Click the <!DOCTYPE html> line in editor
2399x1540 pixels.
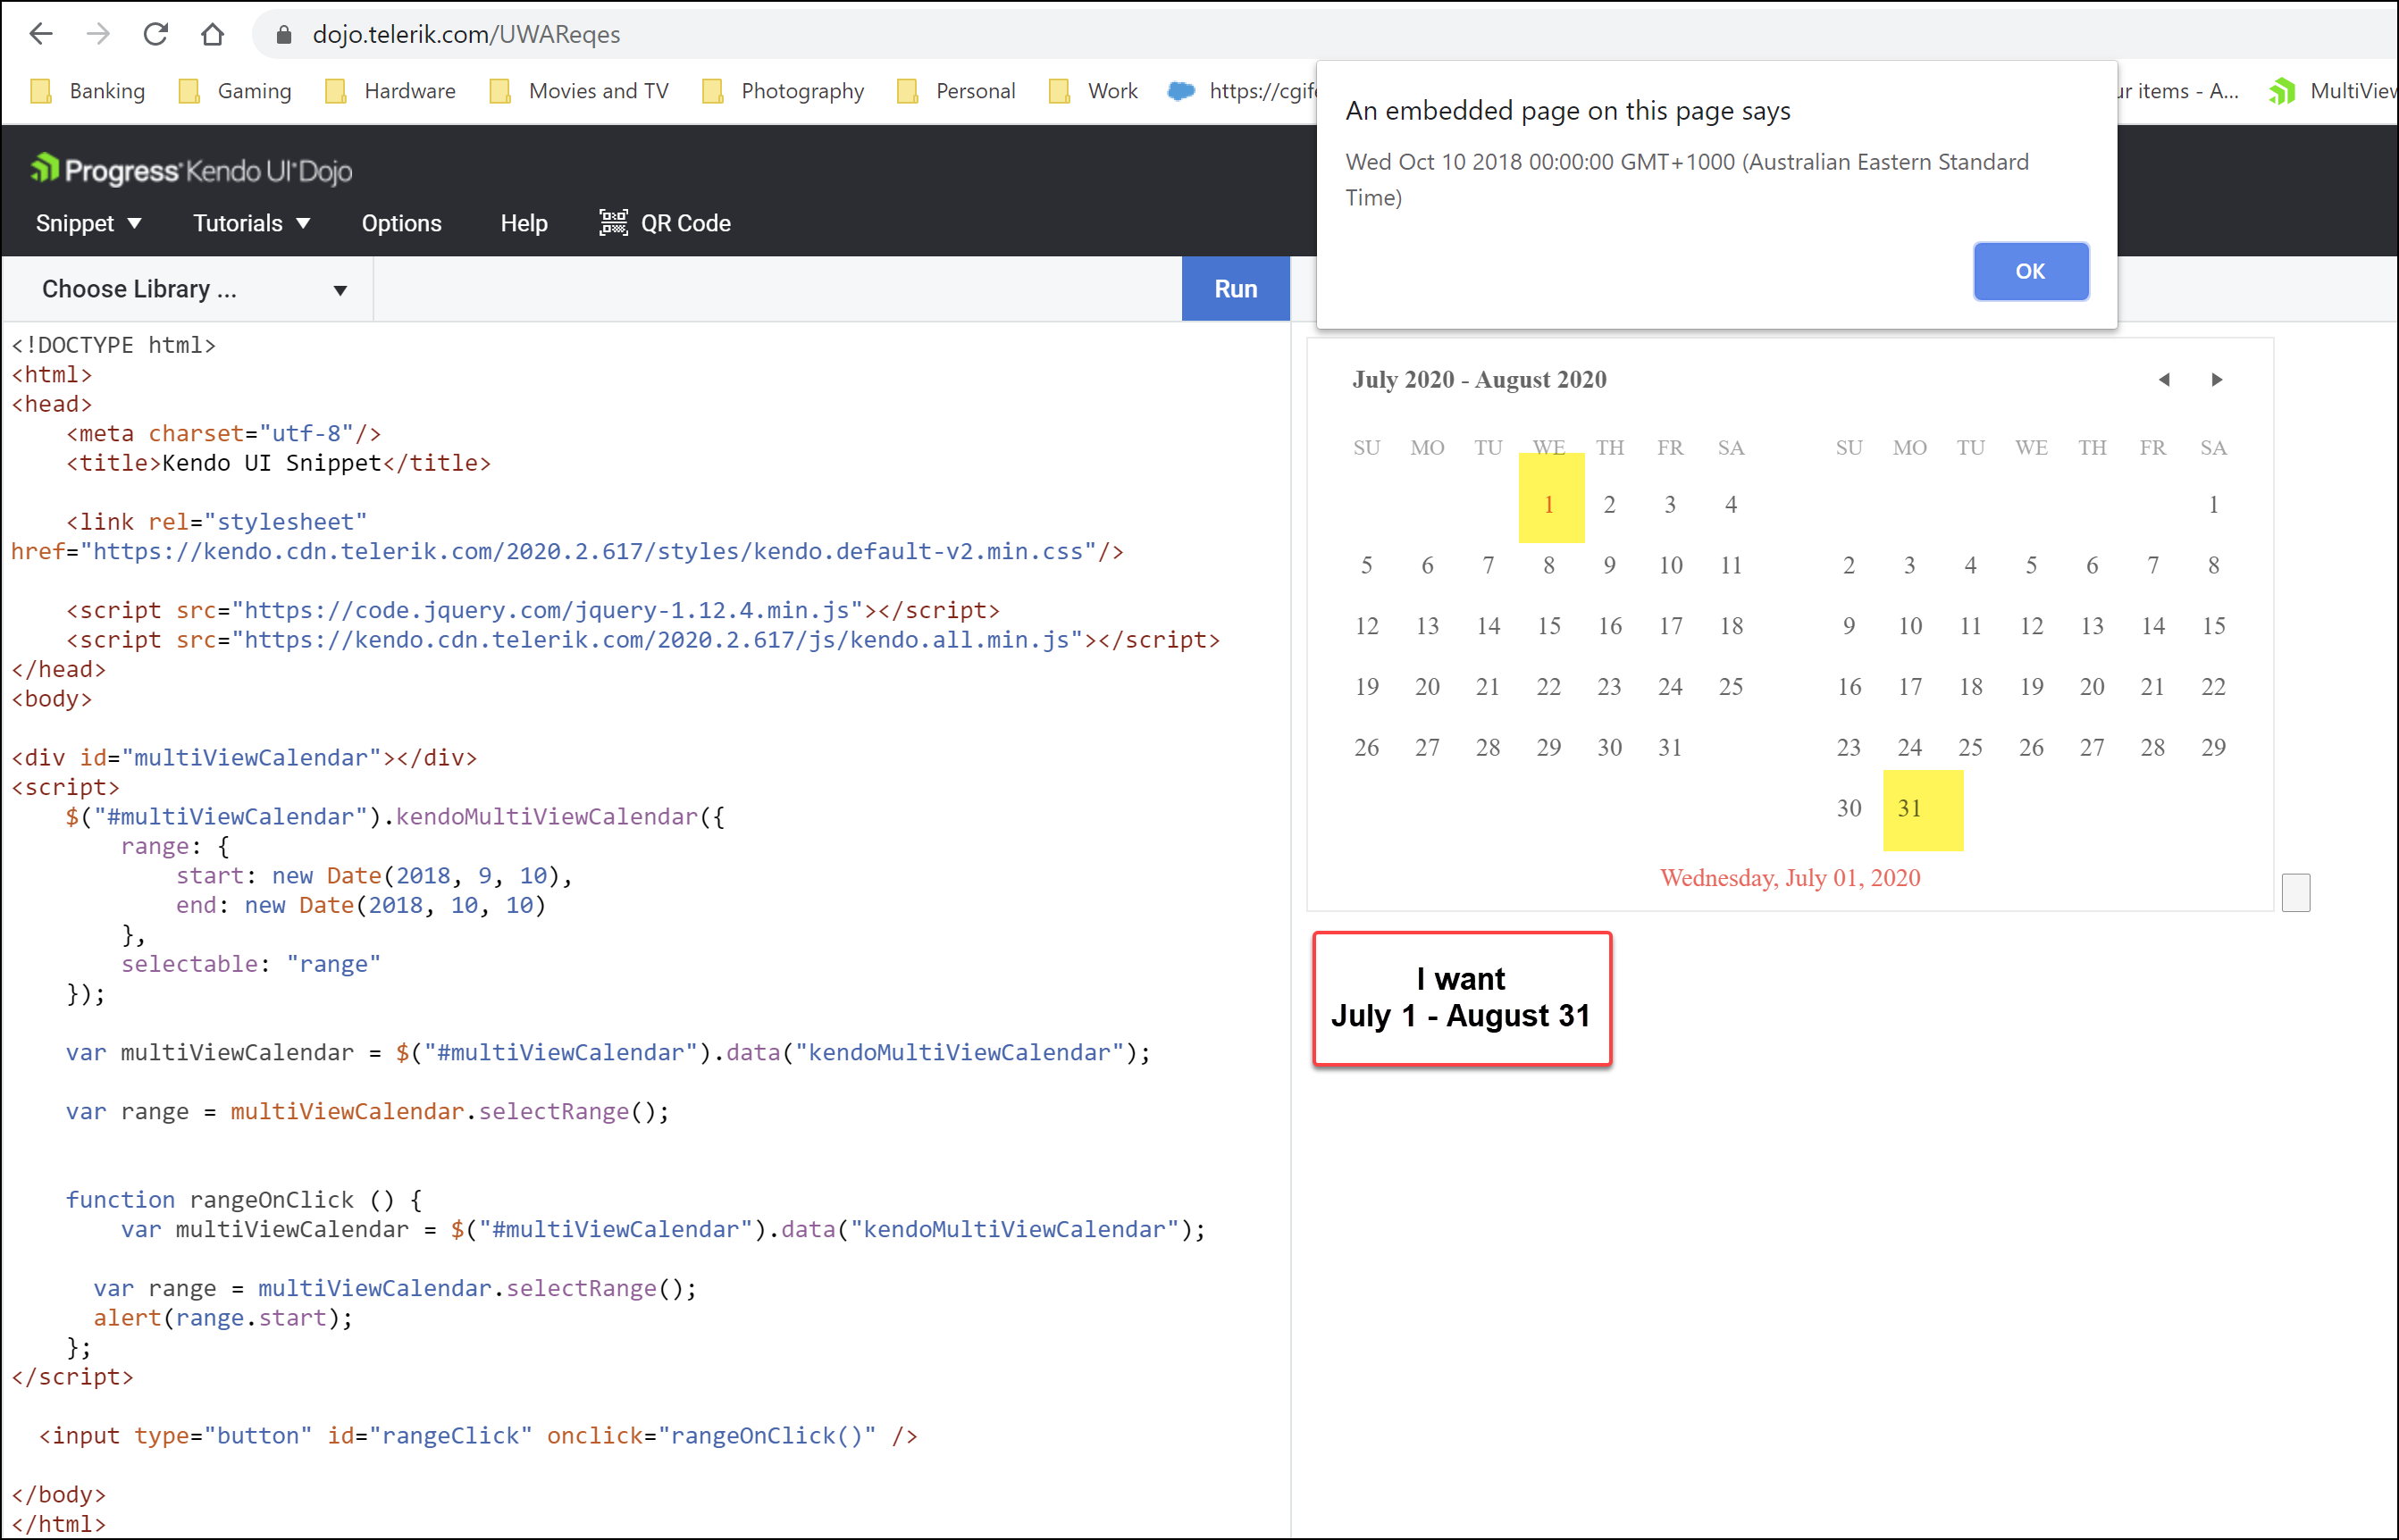[113, 345]
